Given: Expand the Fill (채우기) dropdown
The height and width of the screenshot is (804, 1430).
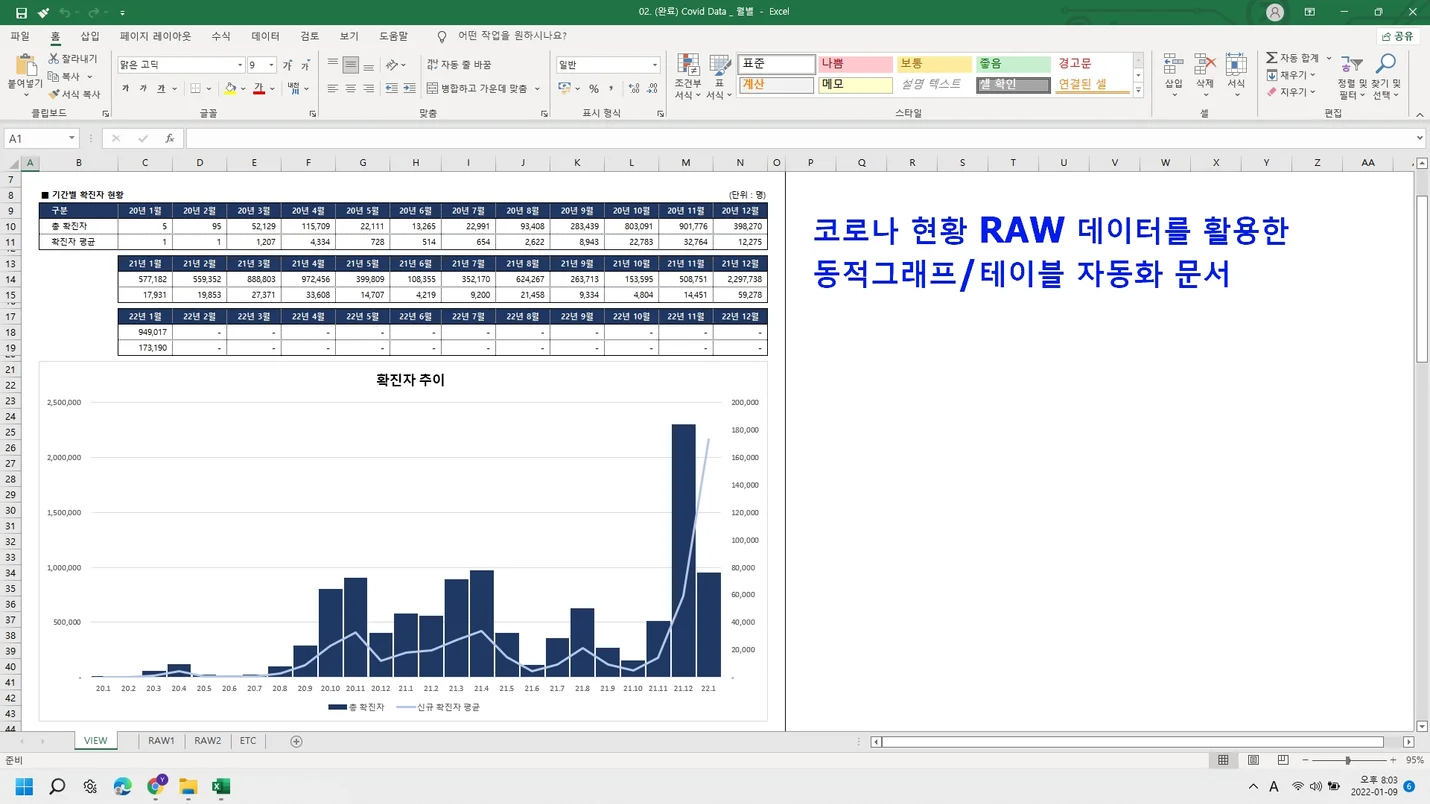Looking at the screenshot, I should 1313,75.
